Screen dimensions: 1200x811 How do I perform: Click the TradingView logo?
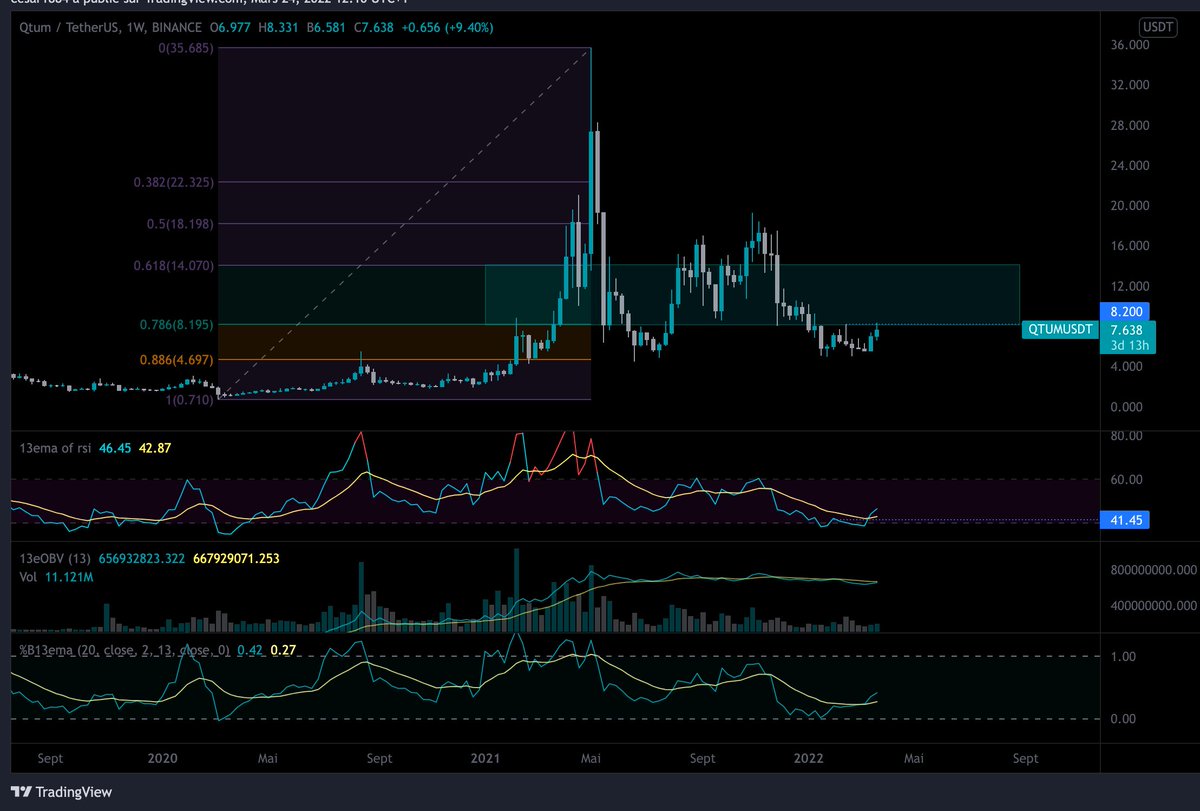62,792
